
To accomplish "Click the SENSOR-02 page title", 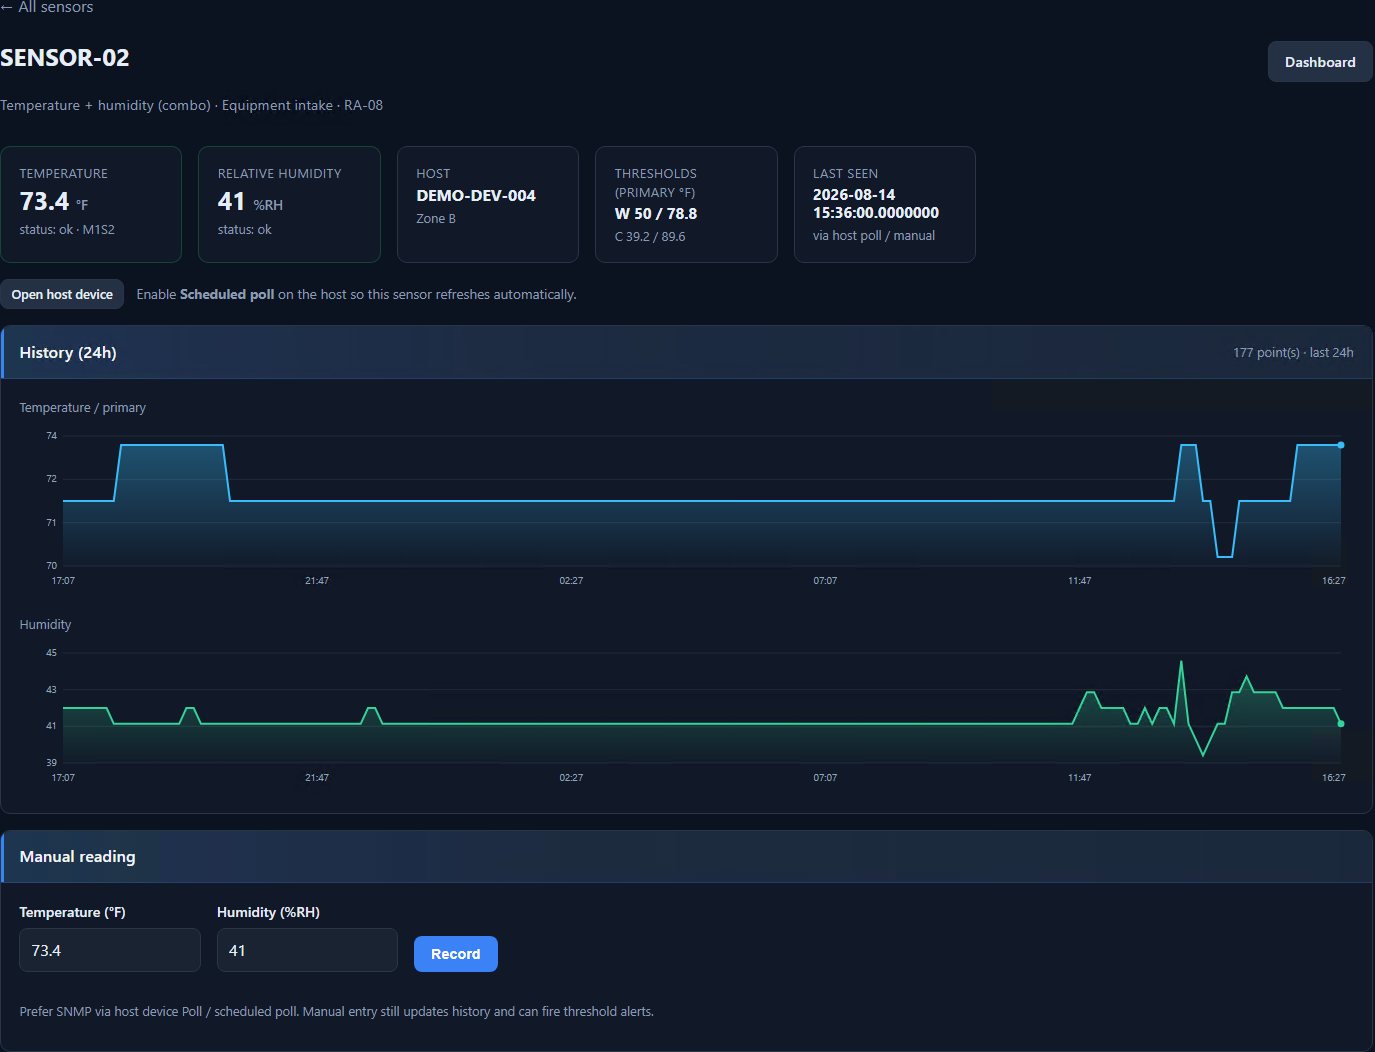I will (65, 58).
